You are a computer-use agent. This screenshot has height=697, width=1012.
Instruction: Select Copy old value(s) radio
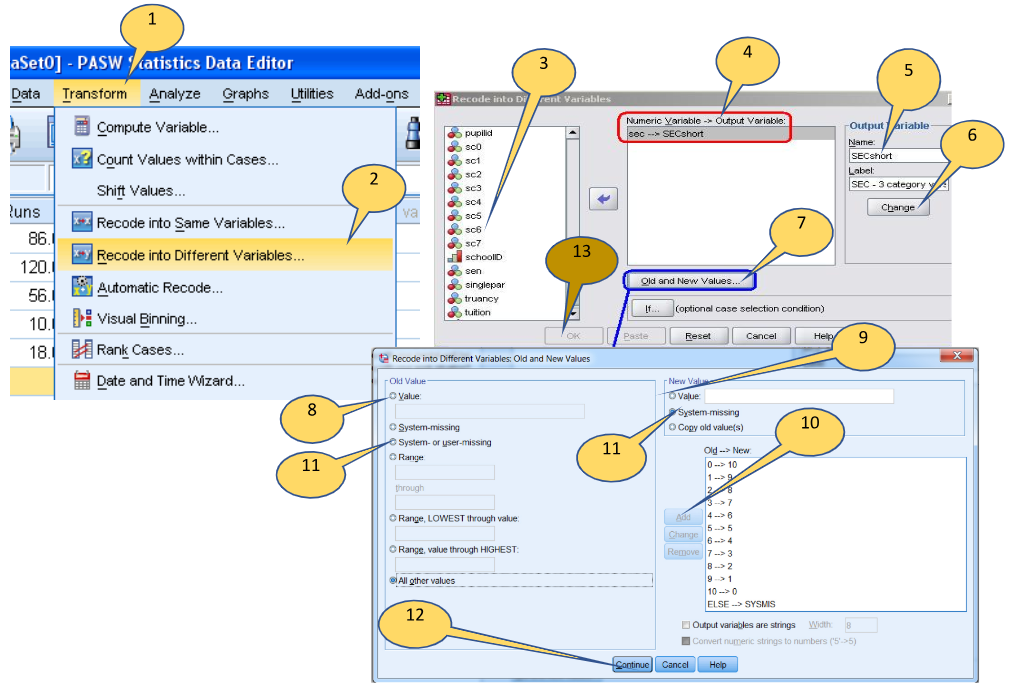pos(673,427)
